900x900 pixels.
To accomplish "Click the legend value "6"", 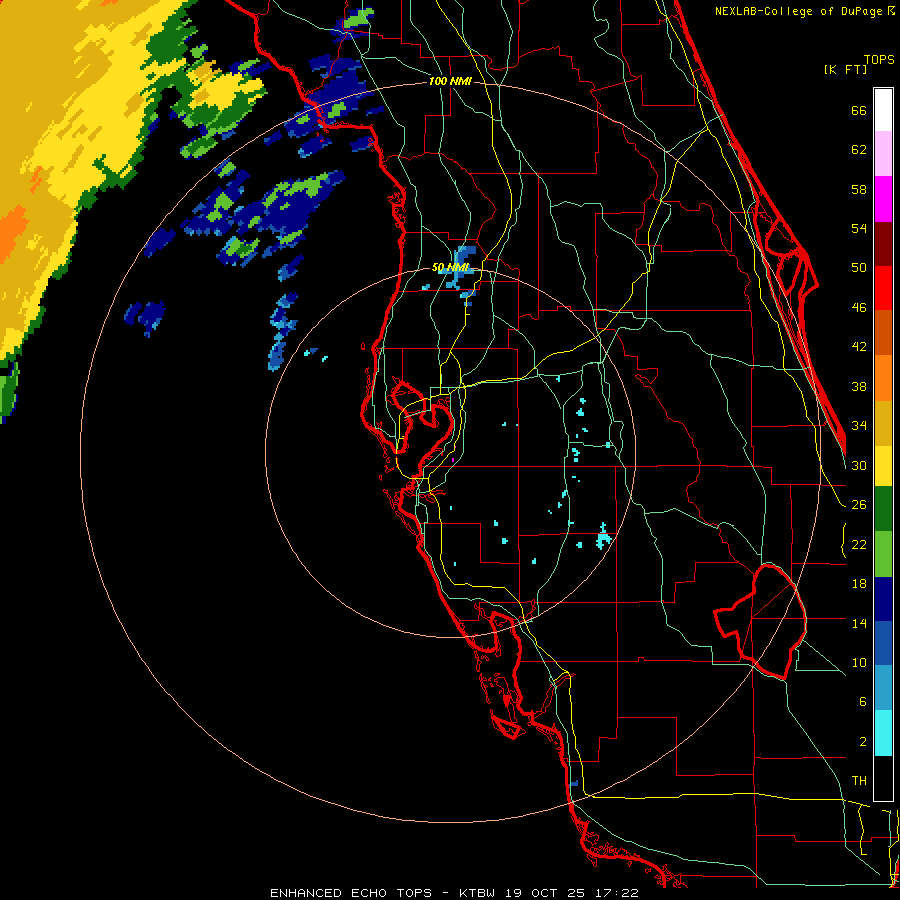I will pyautogui.click(x=862, y=702).
